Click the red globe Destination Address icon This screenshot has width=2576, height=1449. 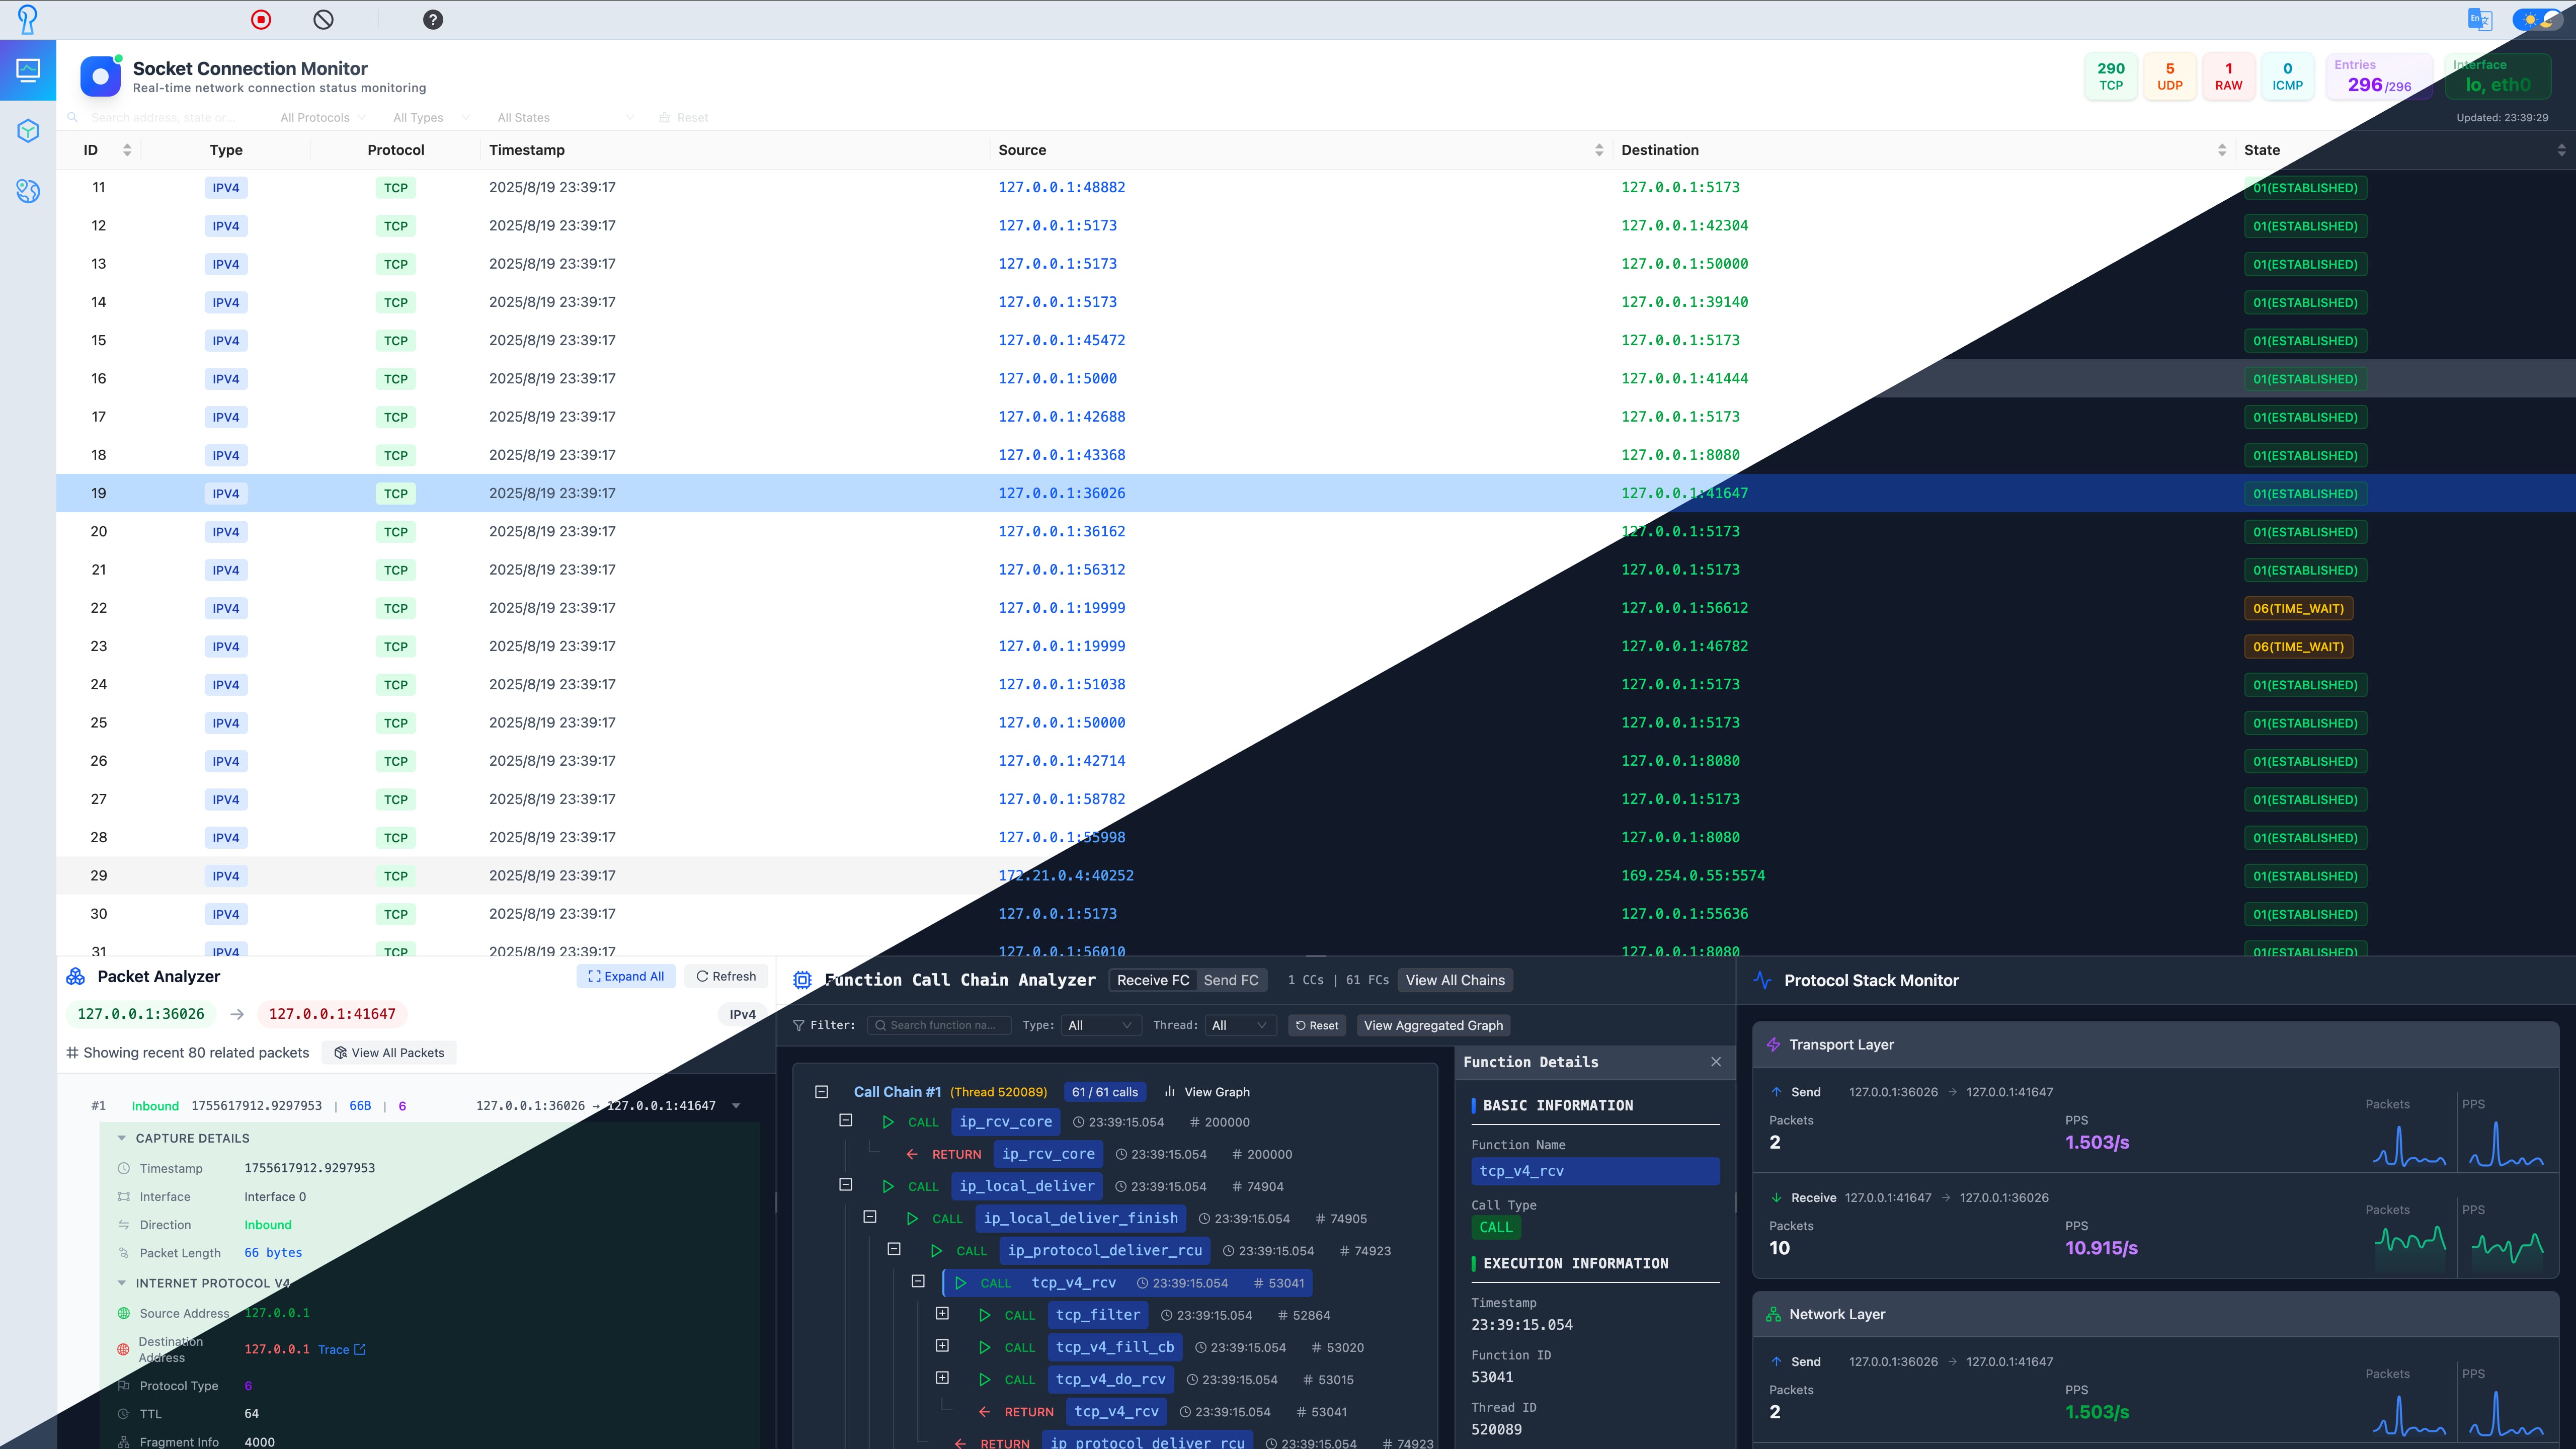(x=124, y=1349)
